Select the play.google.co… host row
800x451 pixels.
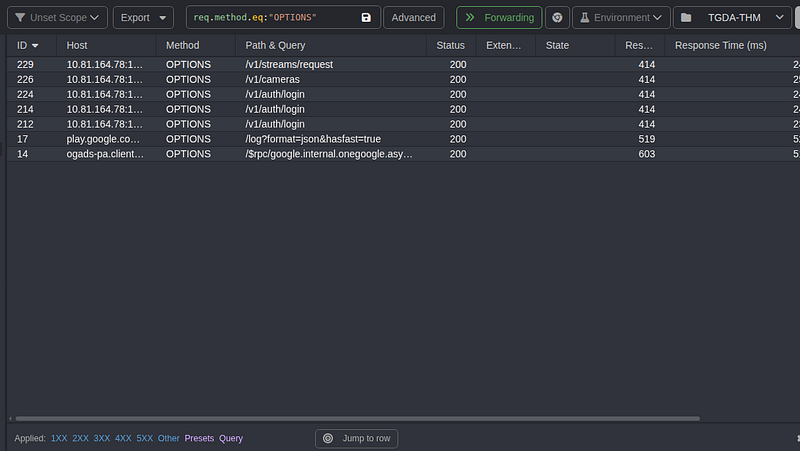(x=403, y=139)
